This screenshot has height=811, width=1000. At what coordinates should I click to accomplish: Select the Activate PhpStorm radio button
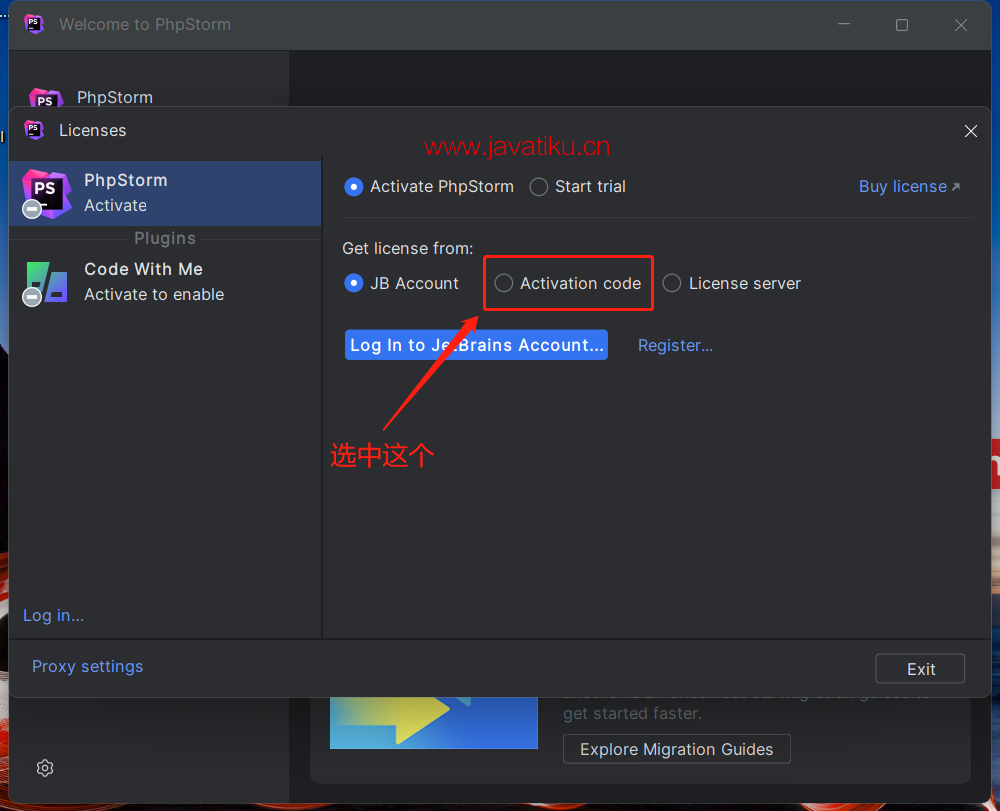354,187
